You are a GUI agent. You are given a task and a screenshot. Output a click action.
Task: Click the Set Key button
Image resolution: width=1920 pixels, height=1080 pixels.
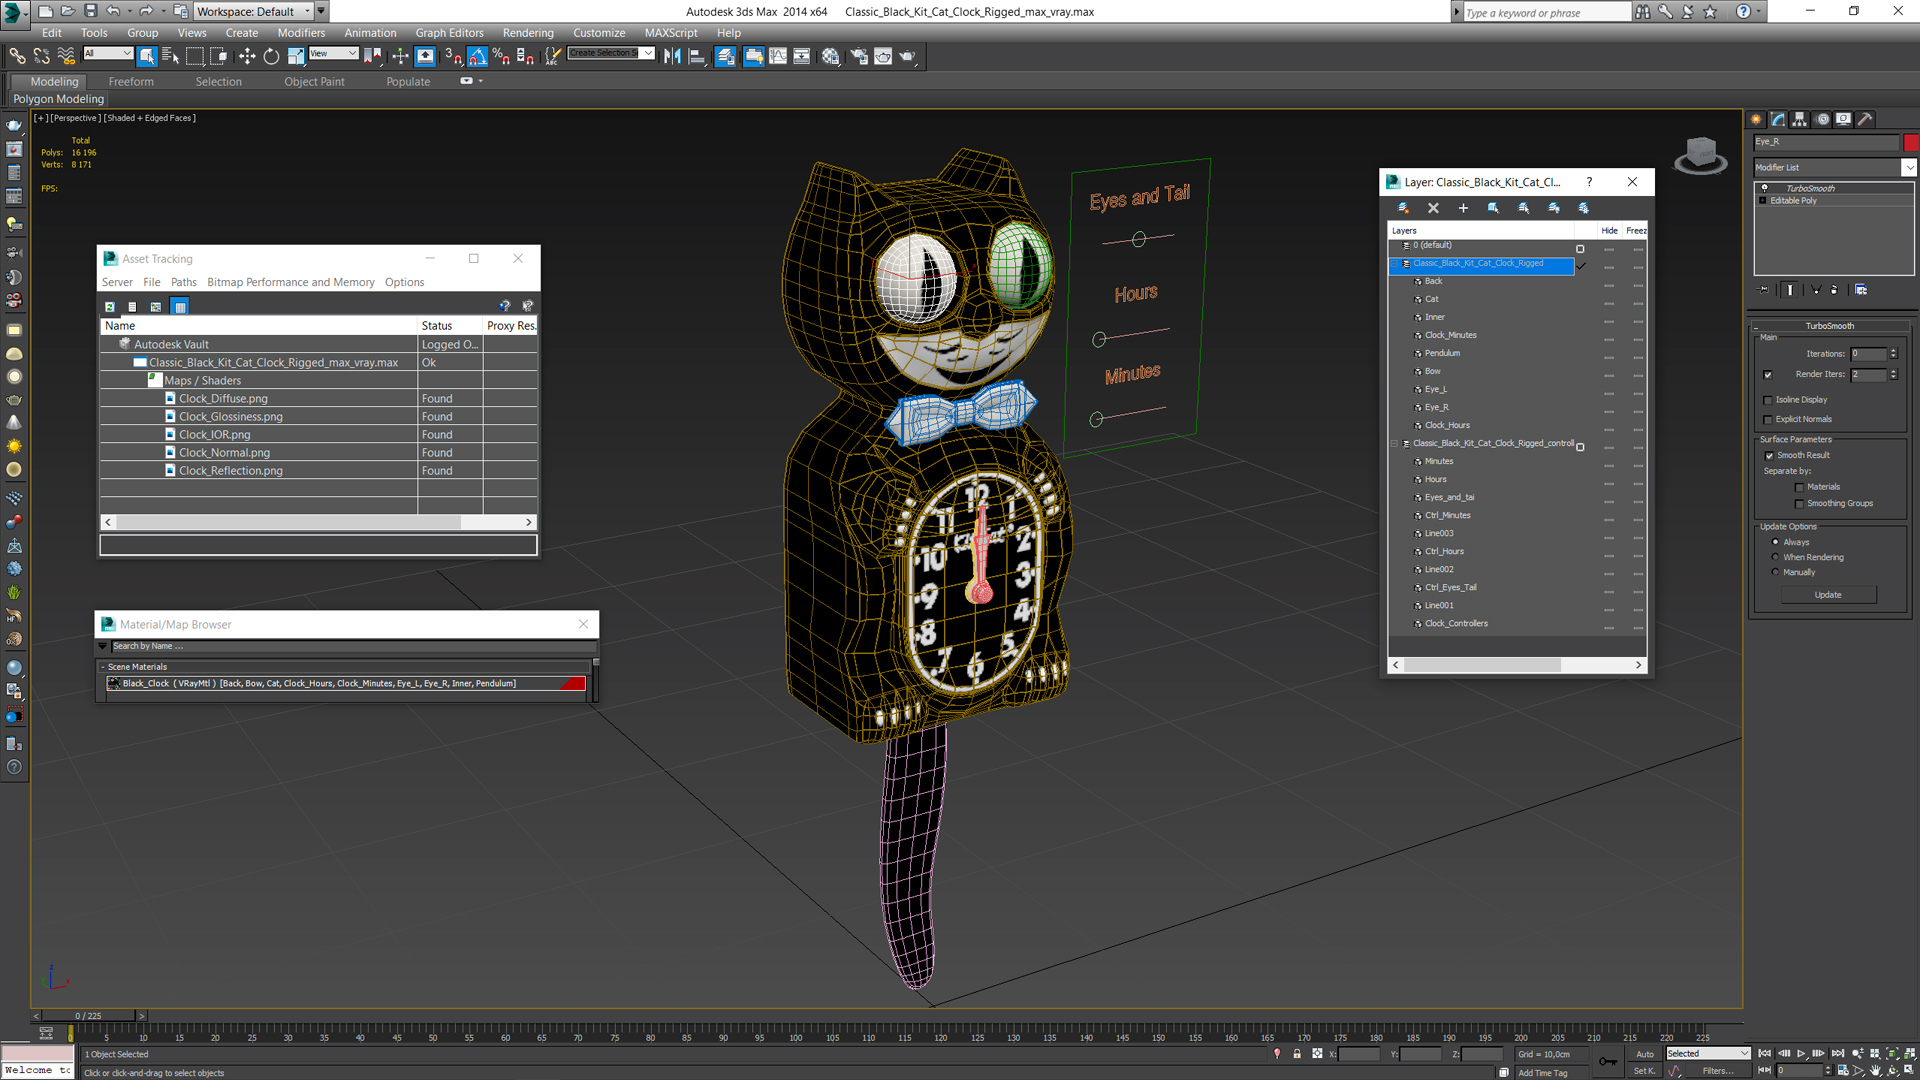point(1644,1071)
